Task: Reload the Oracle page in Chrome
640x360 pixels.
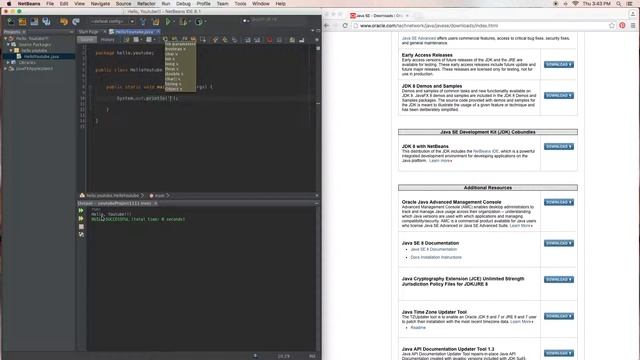Action: tap(345, 25)
